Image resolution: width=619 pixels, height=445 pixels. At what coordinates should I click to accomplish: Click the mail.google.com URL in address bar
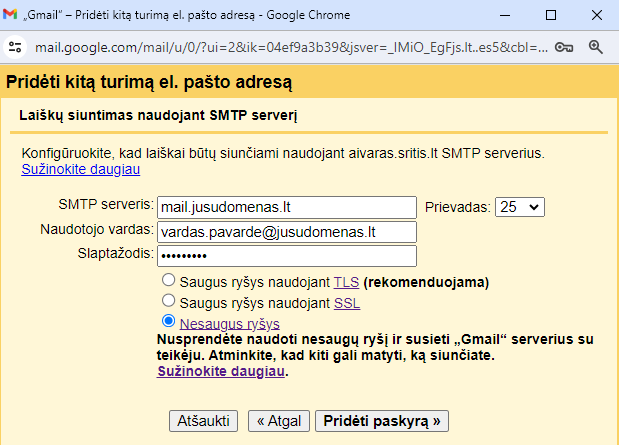click(x=291, y=48)
